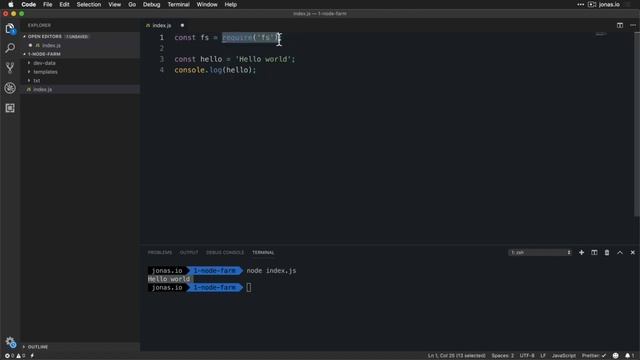Open the Search view in the activity bar
This screenshot has width=640, height=360.
[x=10, y=48]
